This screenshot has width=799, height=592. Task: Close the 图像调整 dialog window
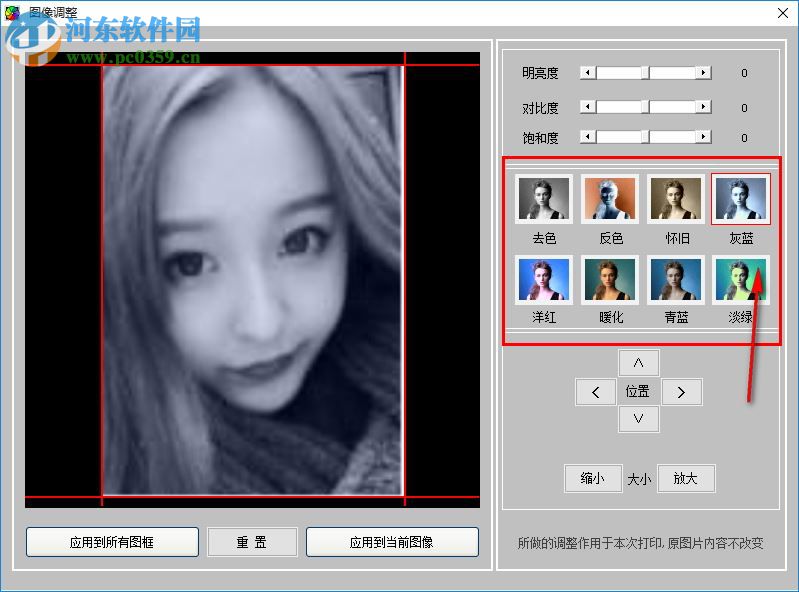[x=783, y=13]
